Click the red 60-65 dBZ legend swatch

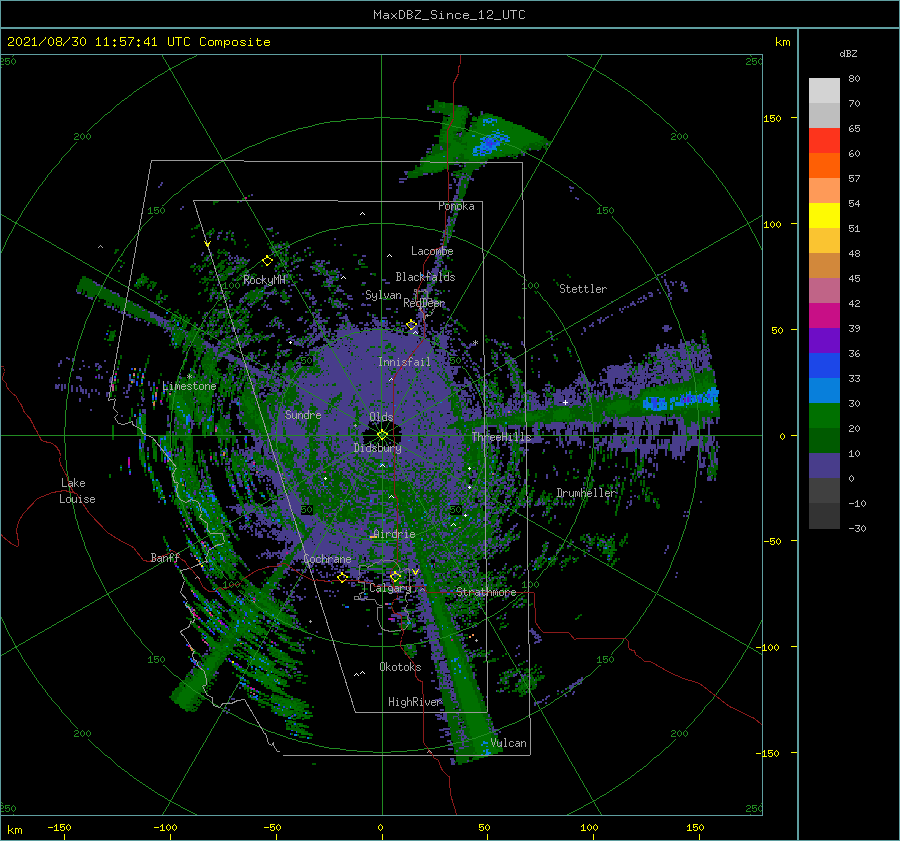pos(824,141)
